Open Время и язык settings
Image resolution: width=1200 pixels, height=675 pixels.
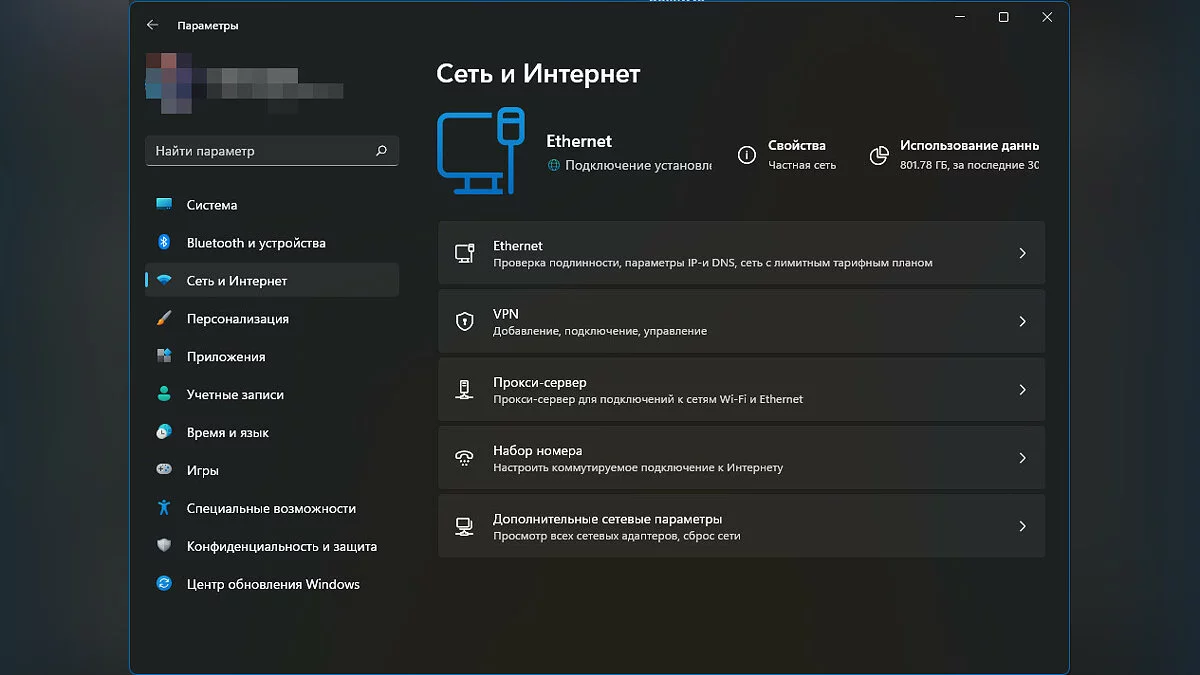click(x=272, y=433)
